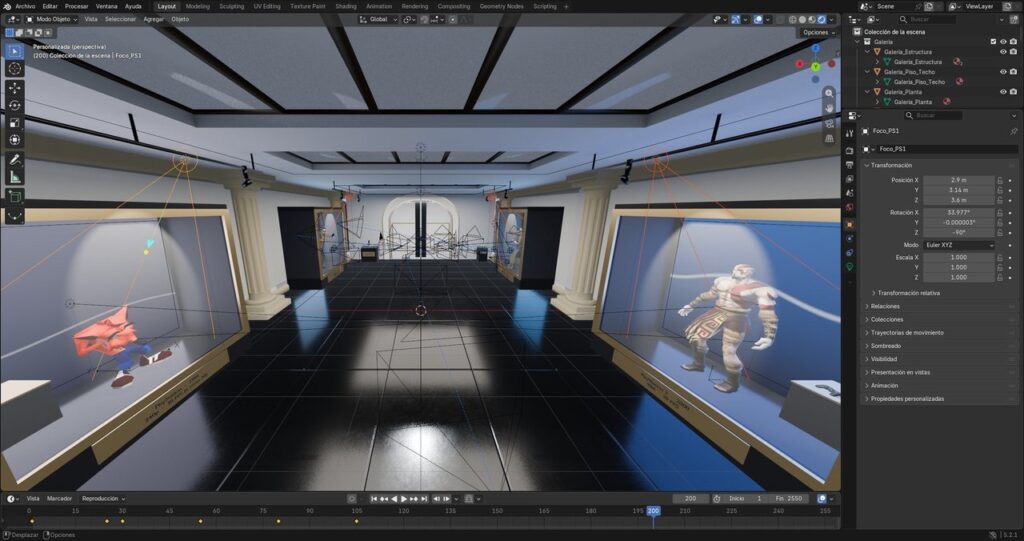Uncheck the Galeria collection exclude checkbox
The image size is (1024, 541).
coord(993,42)
